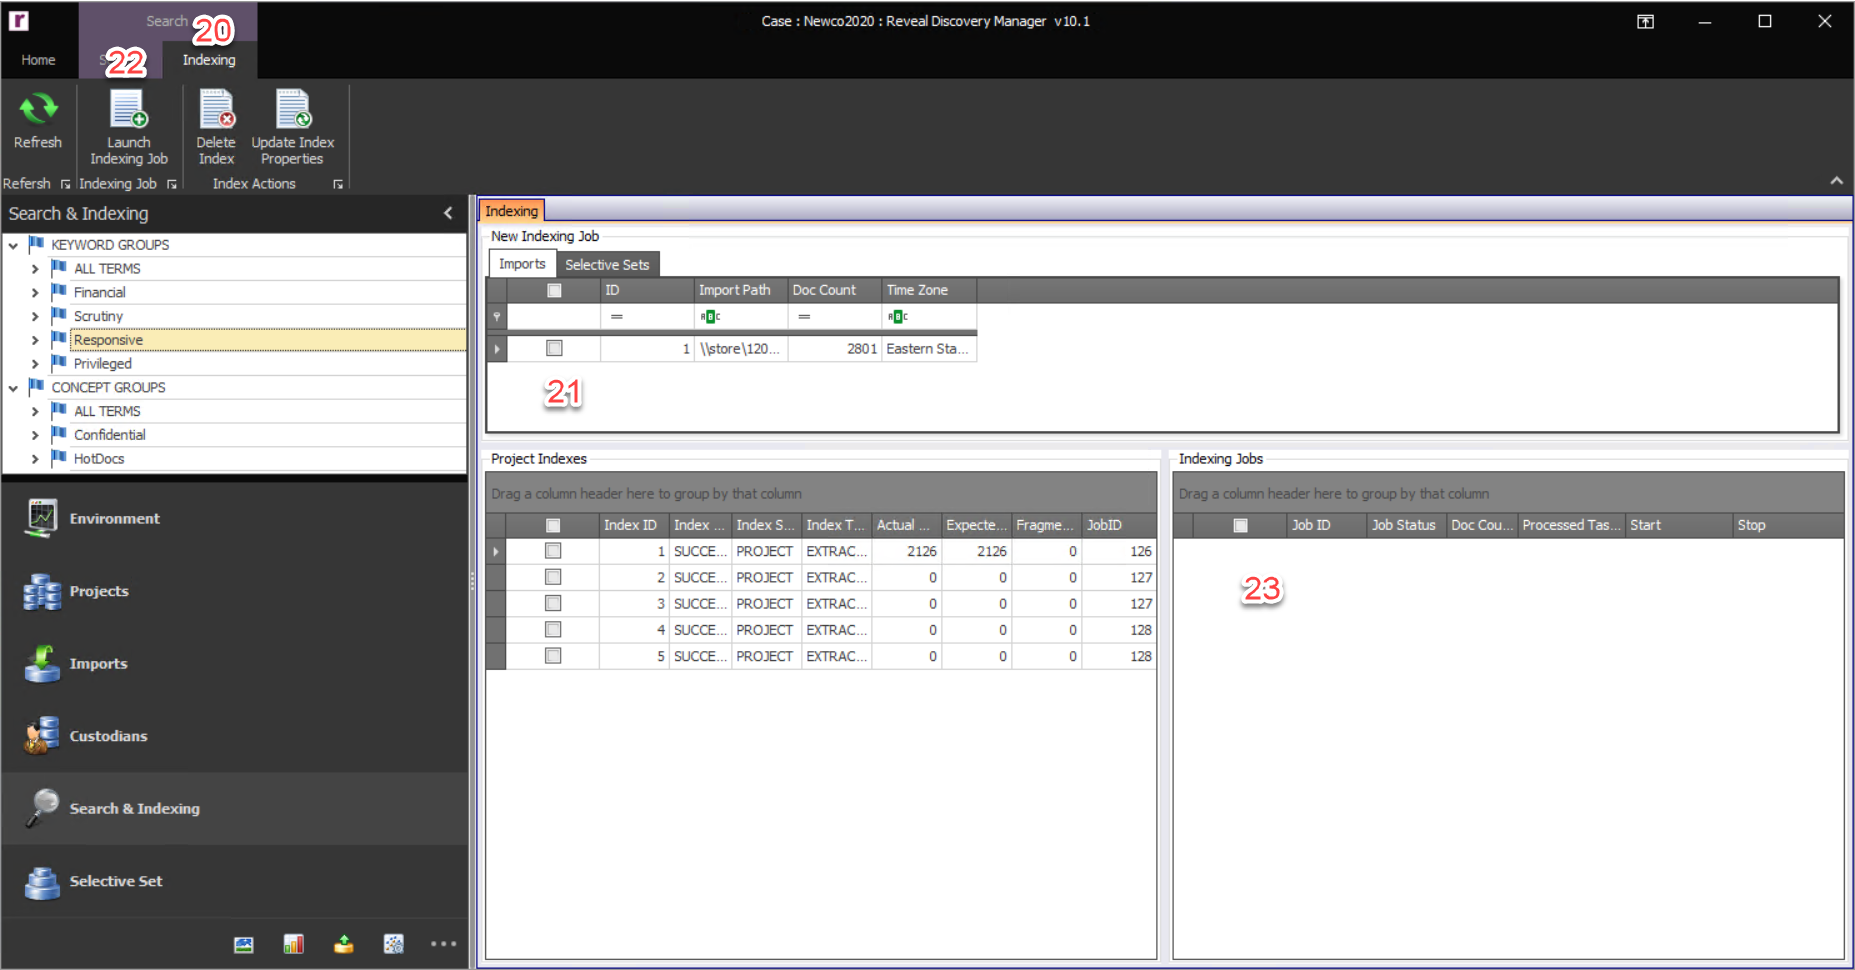Toggle select-all checkbox in the Imports grid header
The height and width of the screenshot is (970, 1855).
(554, 290)
